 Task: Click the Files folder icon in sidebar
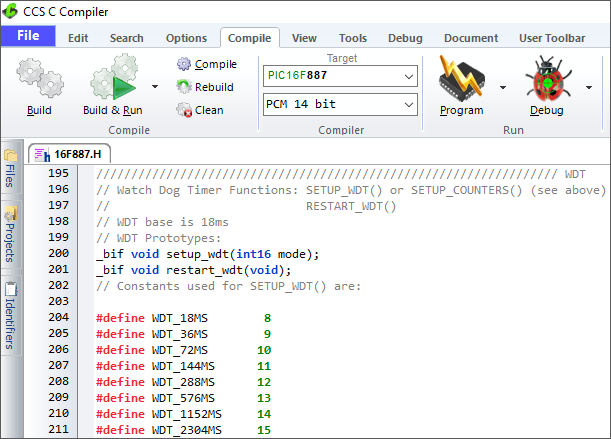(11, 155)
